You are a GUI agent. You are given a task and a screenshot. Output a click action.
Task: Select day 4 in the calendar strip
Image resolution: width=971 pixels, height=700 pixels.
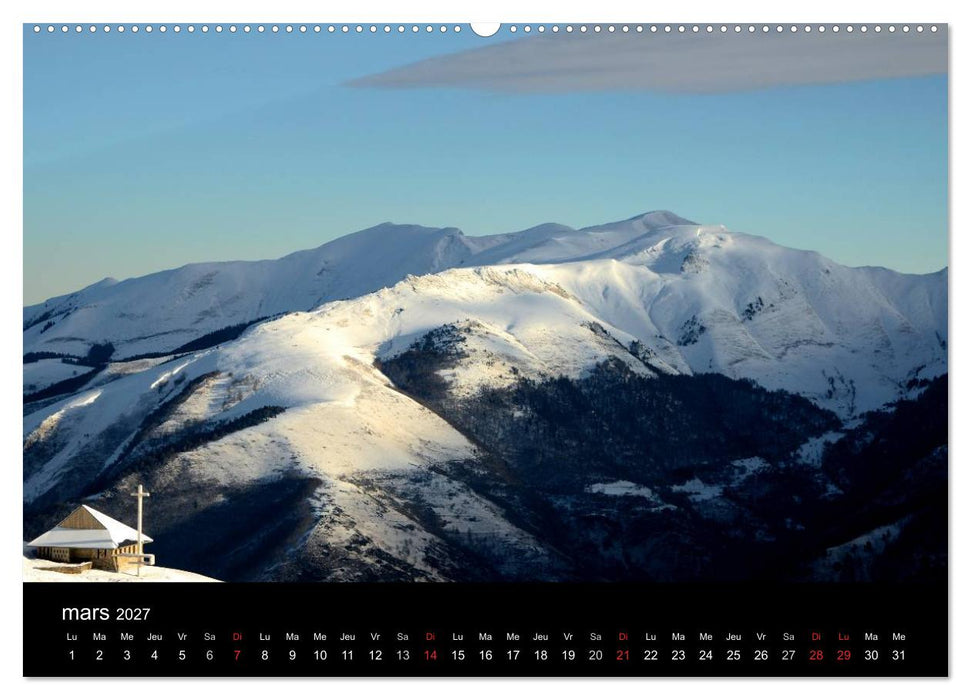(x=154, y=655)
